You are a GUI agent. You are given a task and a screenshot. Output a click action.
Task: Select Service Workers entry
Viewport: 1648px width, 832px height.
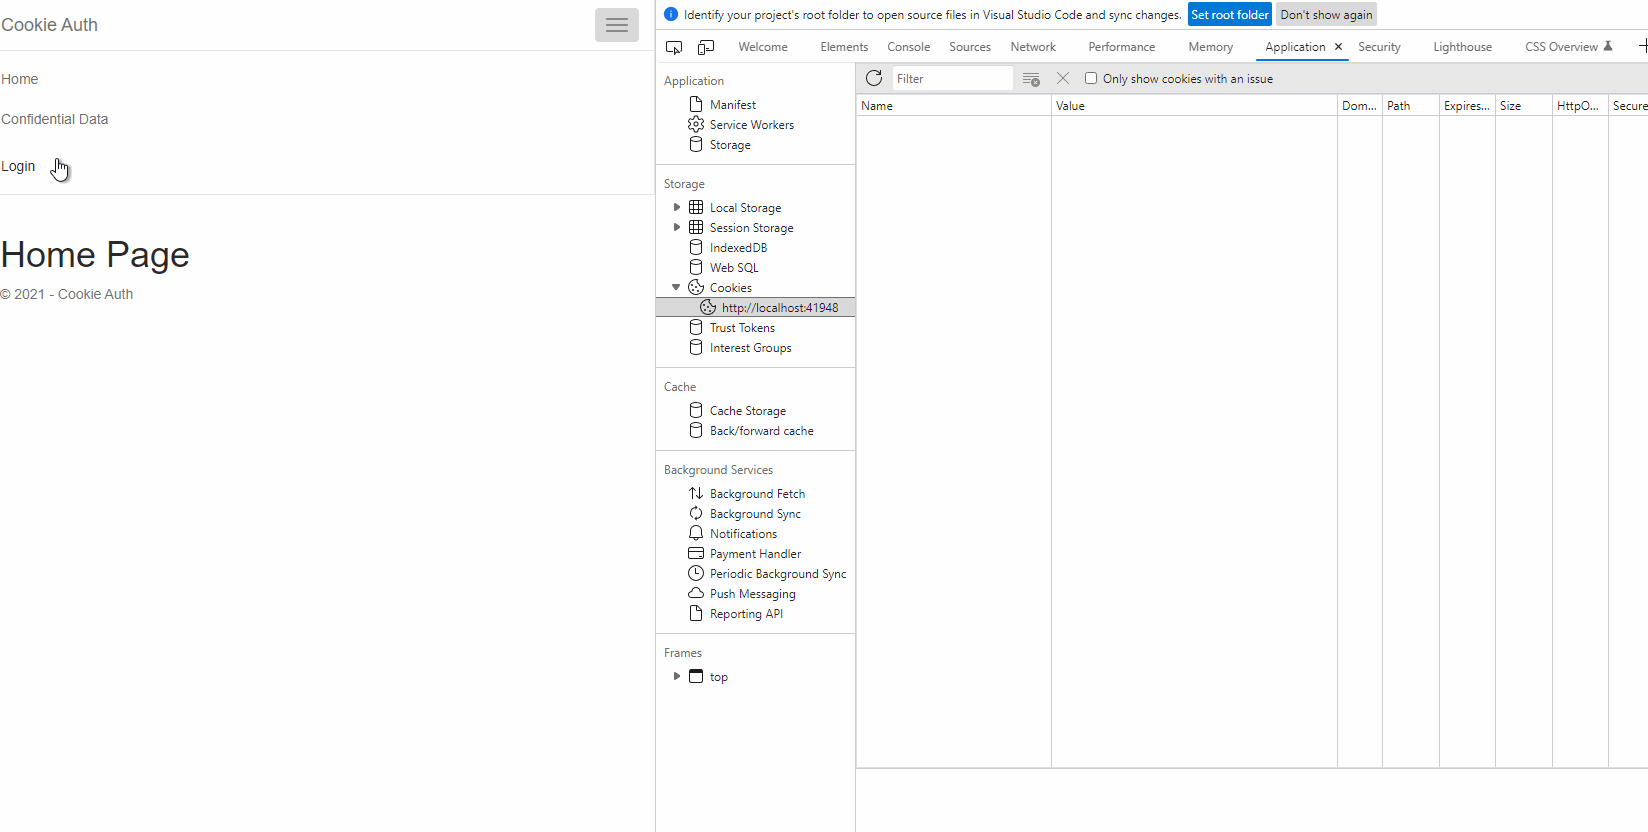751,124
